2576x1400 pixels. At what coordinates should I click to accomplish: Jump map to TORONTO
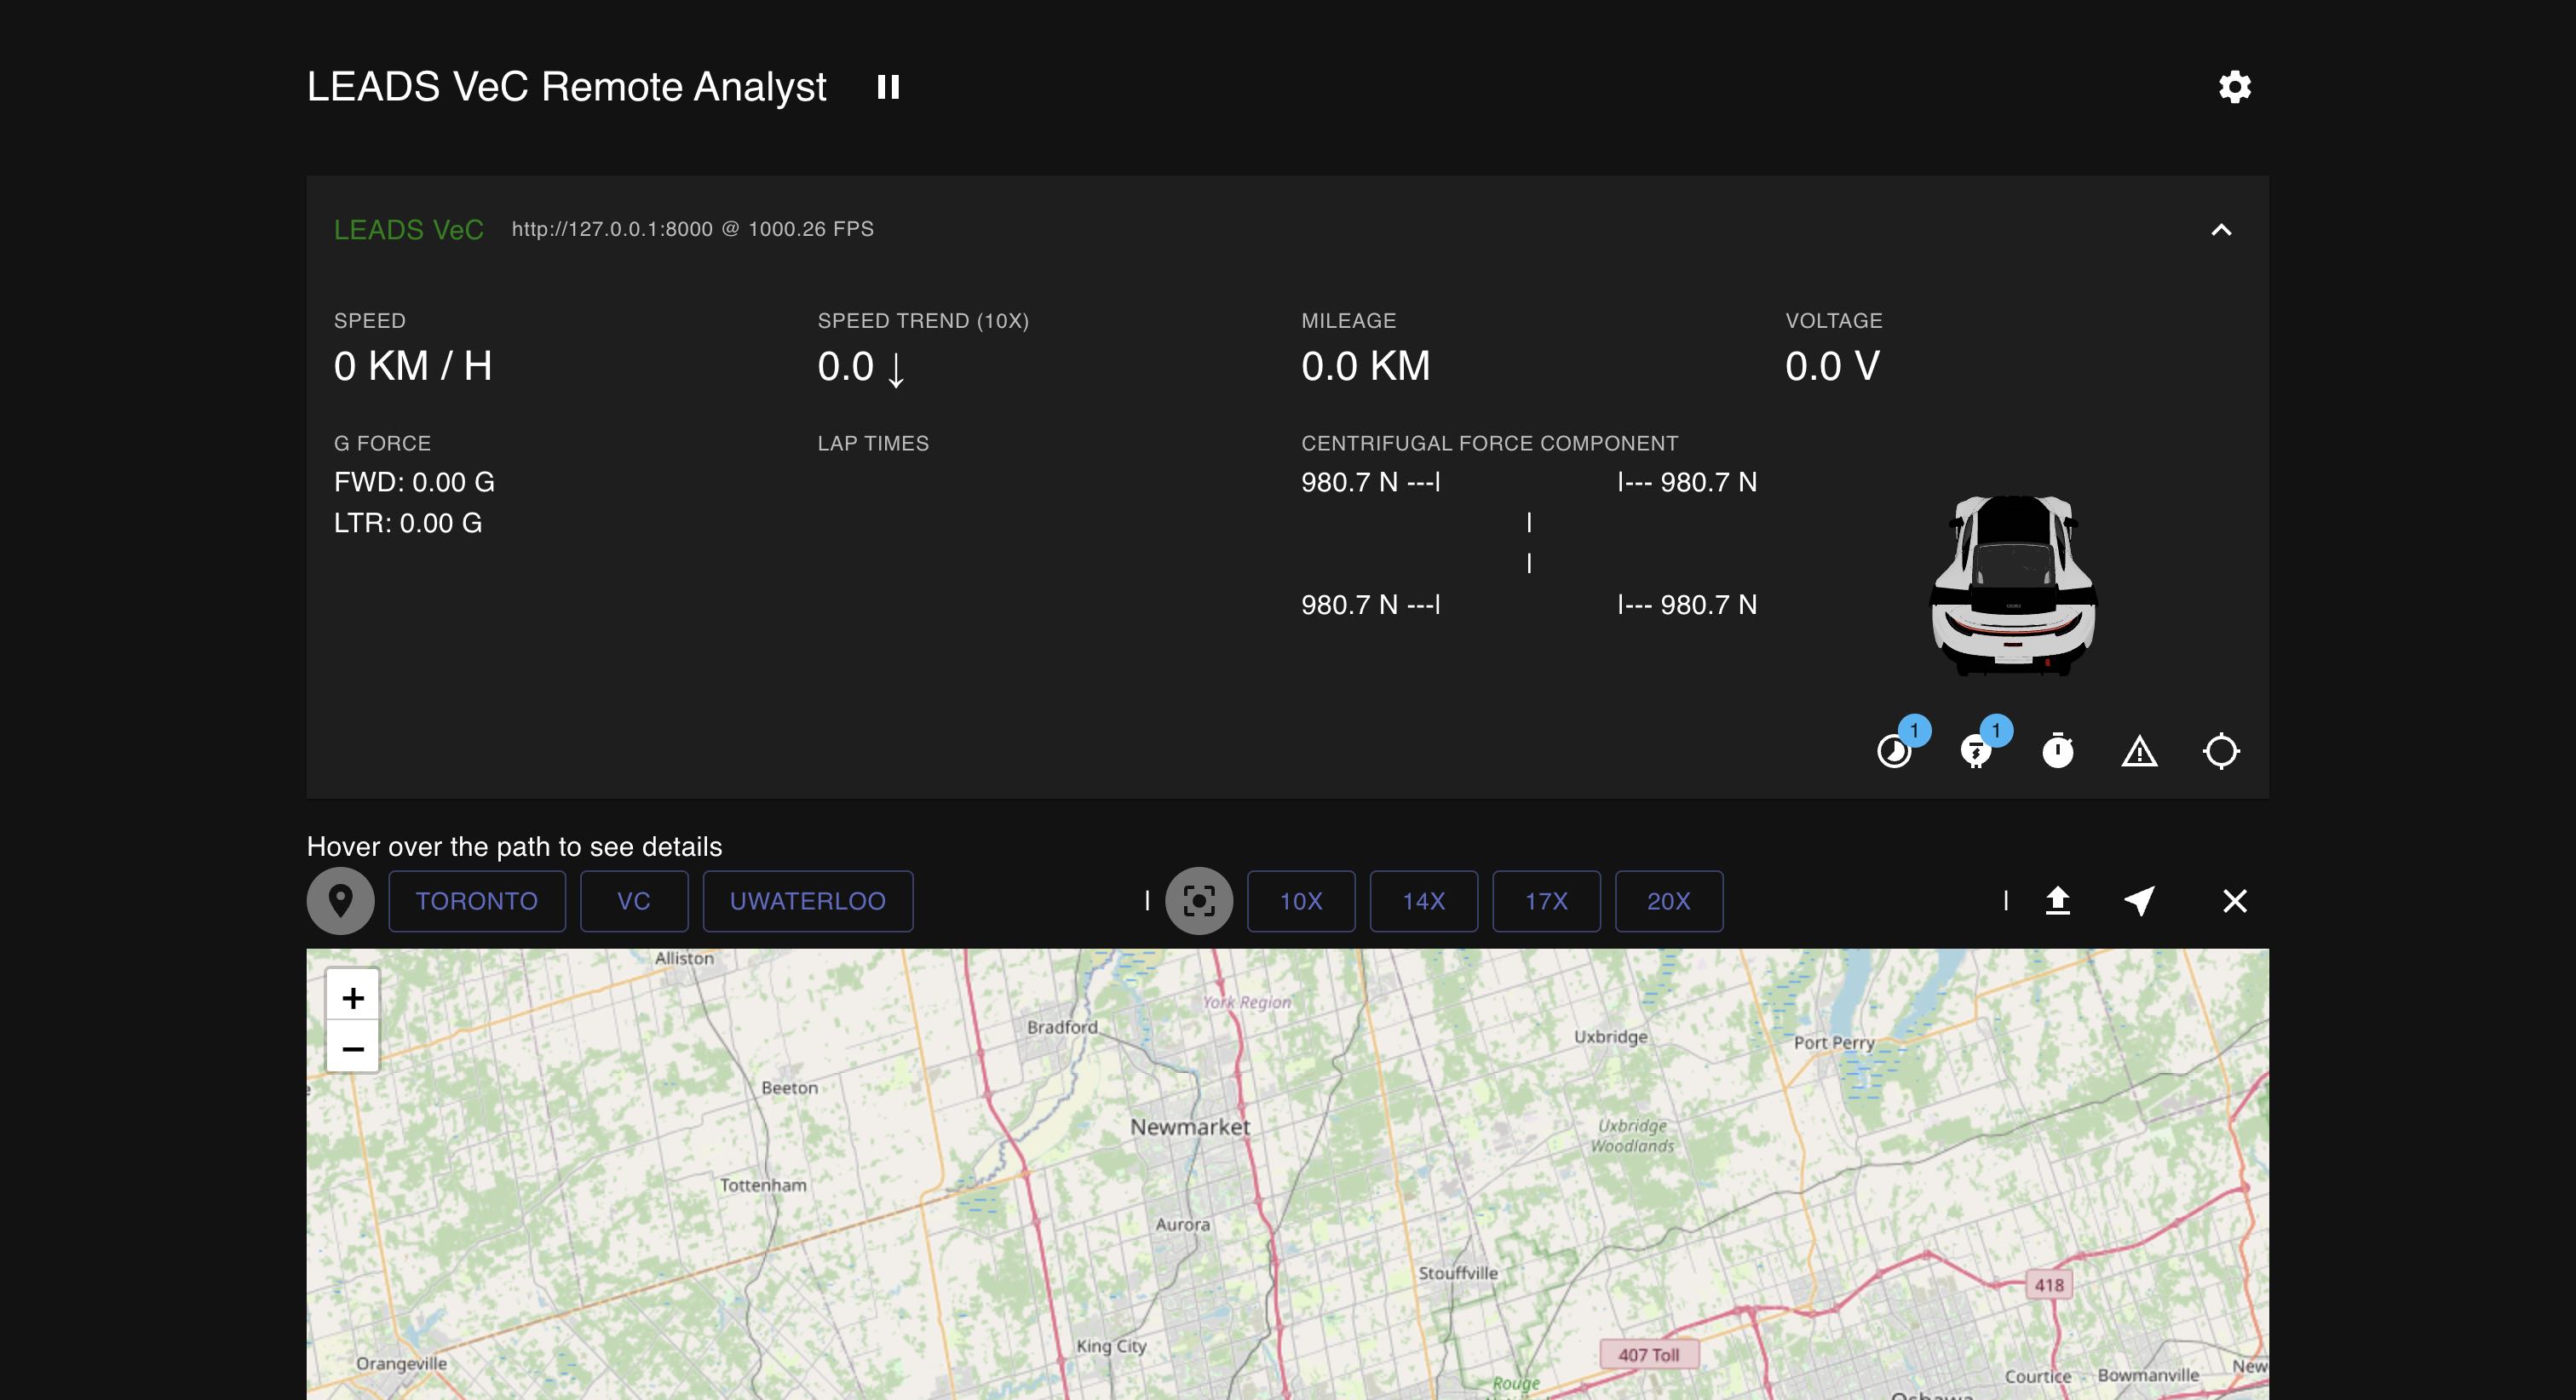coord(476,901)
